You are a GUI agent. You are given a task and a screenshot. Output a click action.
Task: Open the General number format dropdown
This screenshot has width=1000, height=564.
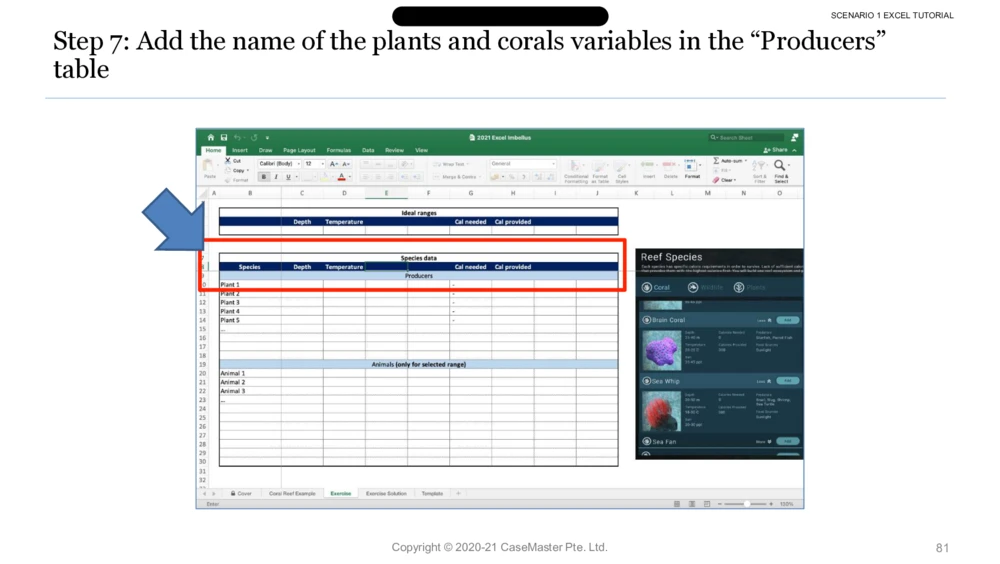(x=522, y=163)
